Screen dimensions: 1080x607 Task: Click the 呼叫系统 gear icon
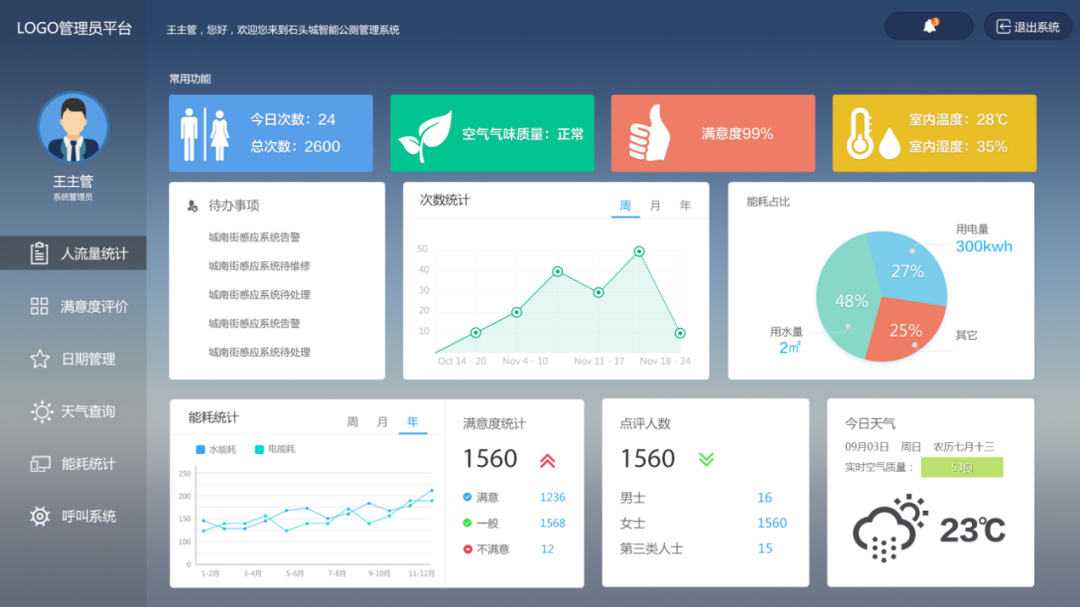[40, 516]
